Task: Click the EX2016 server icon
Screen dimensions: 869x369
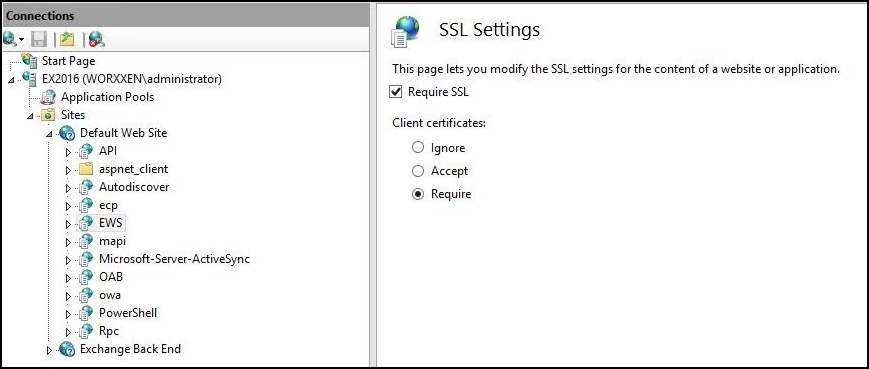Action: pyautogui.click(x=30, y=79)
